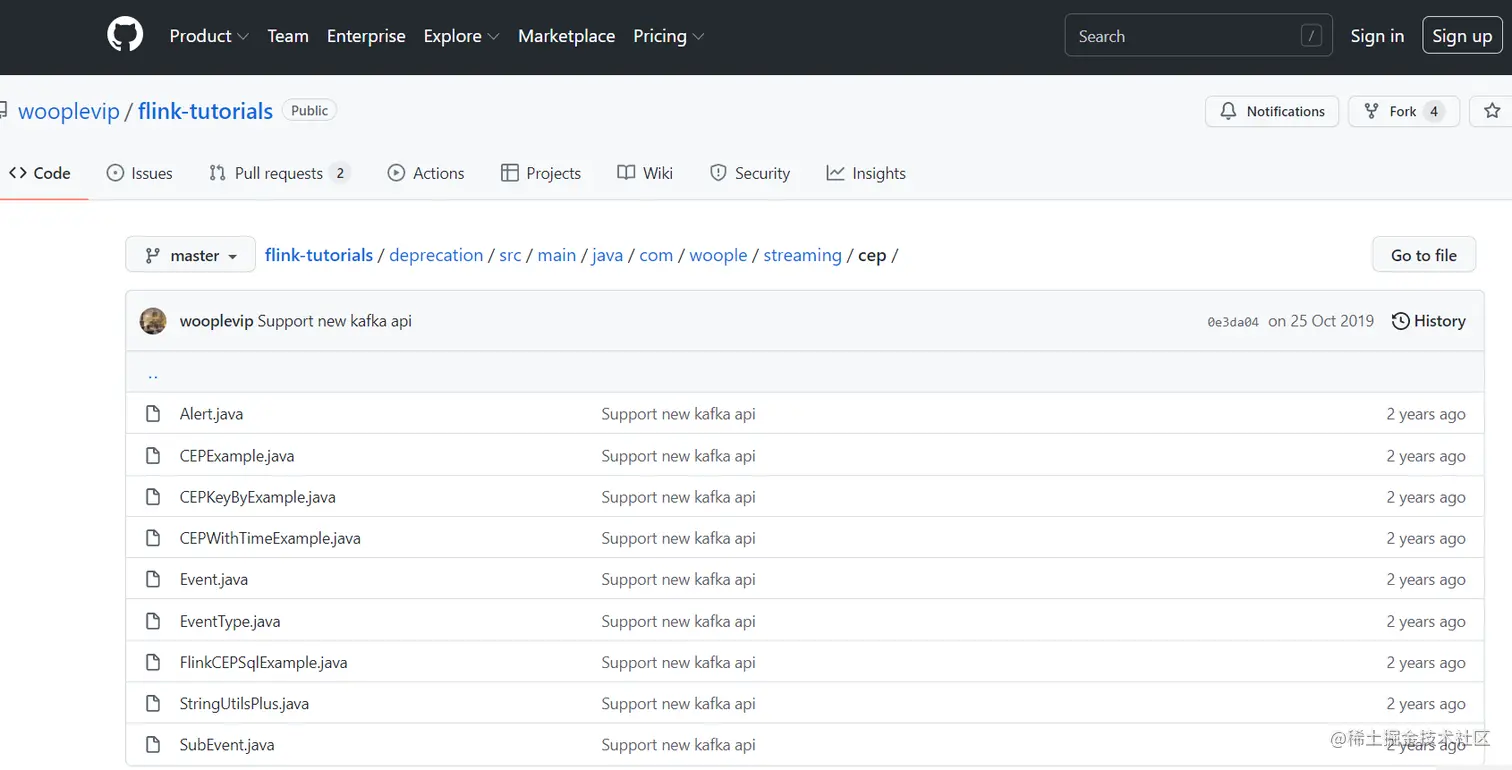Click deprecation in the breadcrumb path
The height and width of the screenshot is (770, 1512).
(x=436, y=255)
